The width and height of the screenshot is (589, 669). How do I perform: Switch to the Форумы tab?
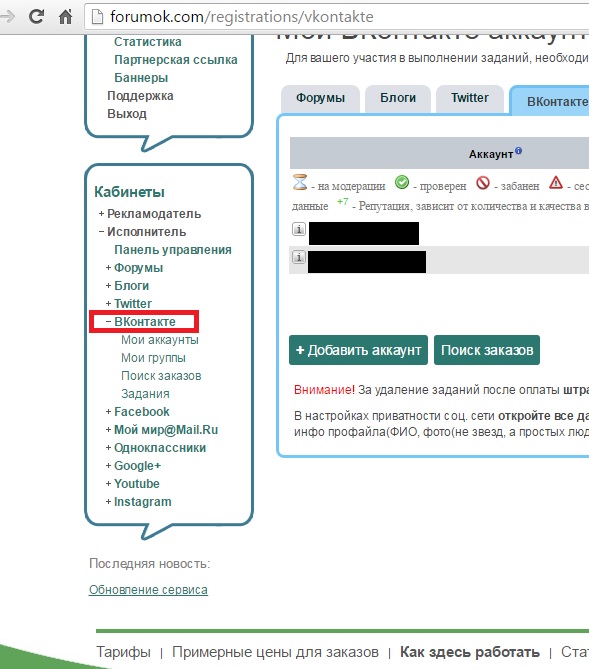tap(320, 99)
